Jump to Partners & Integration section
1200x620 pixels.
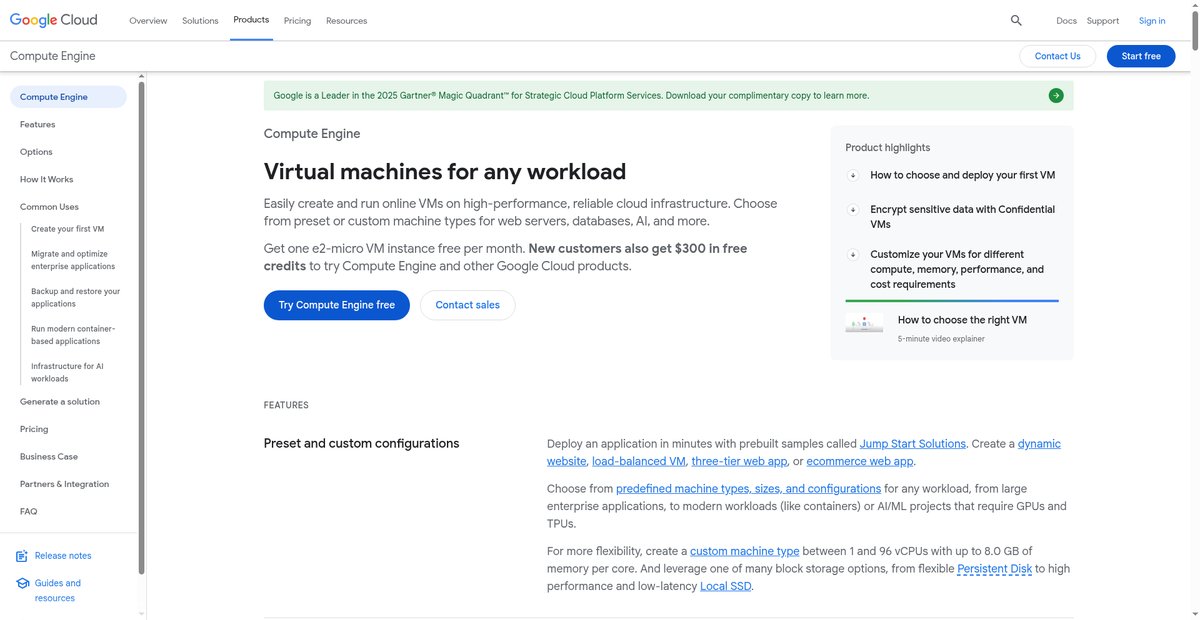(64, 484)
